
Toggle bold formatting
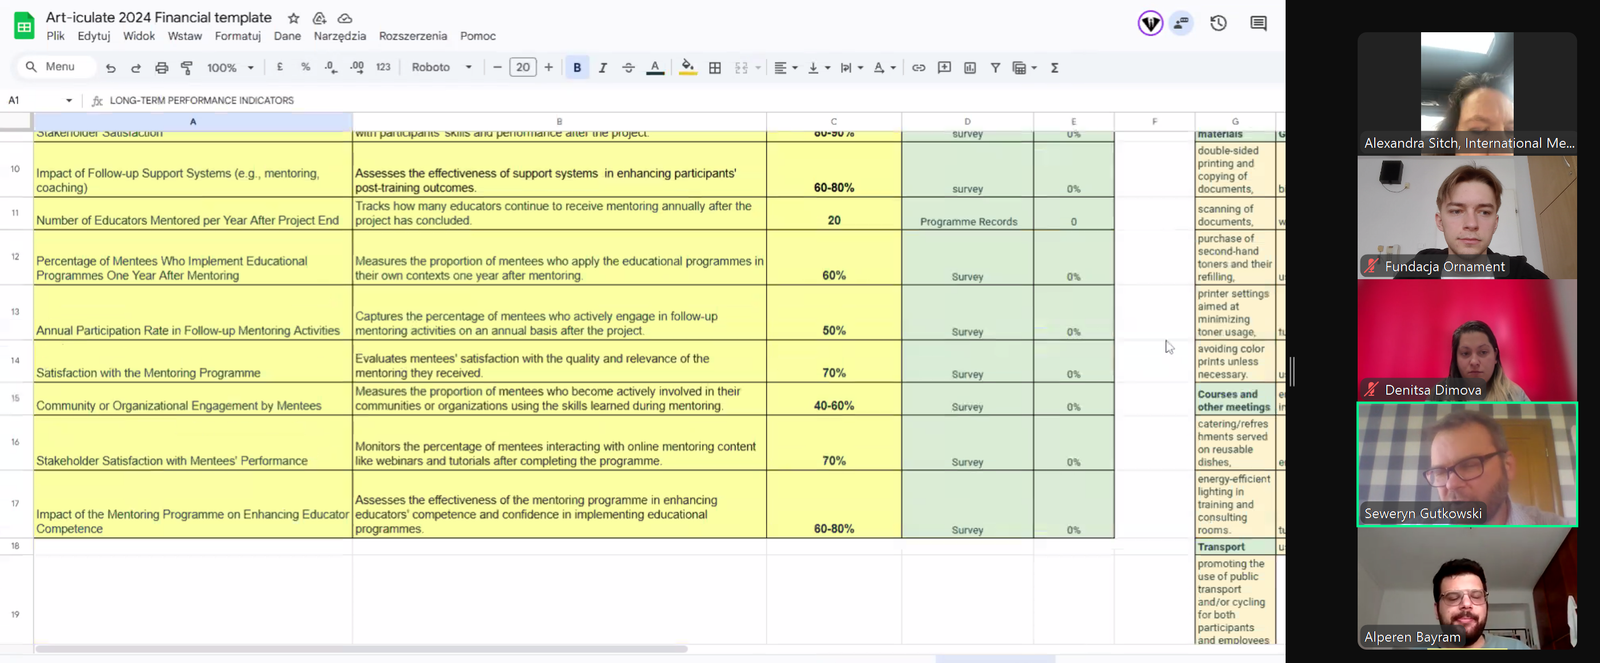577,68
